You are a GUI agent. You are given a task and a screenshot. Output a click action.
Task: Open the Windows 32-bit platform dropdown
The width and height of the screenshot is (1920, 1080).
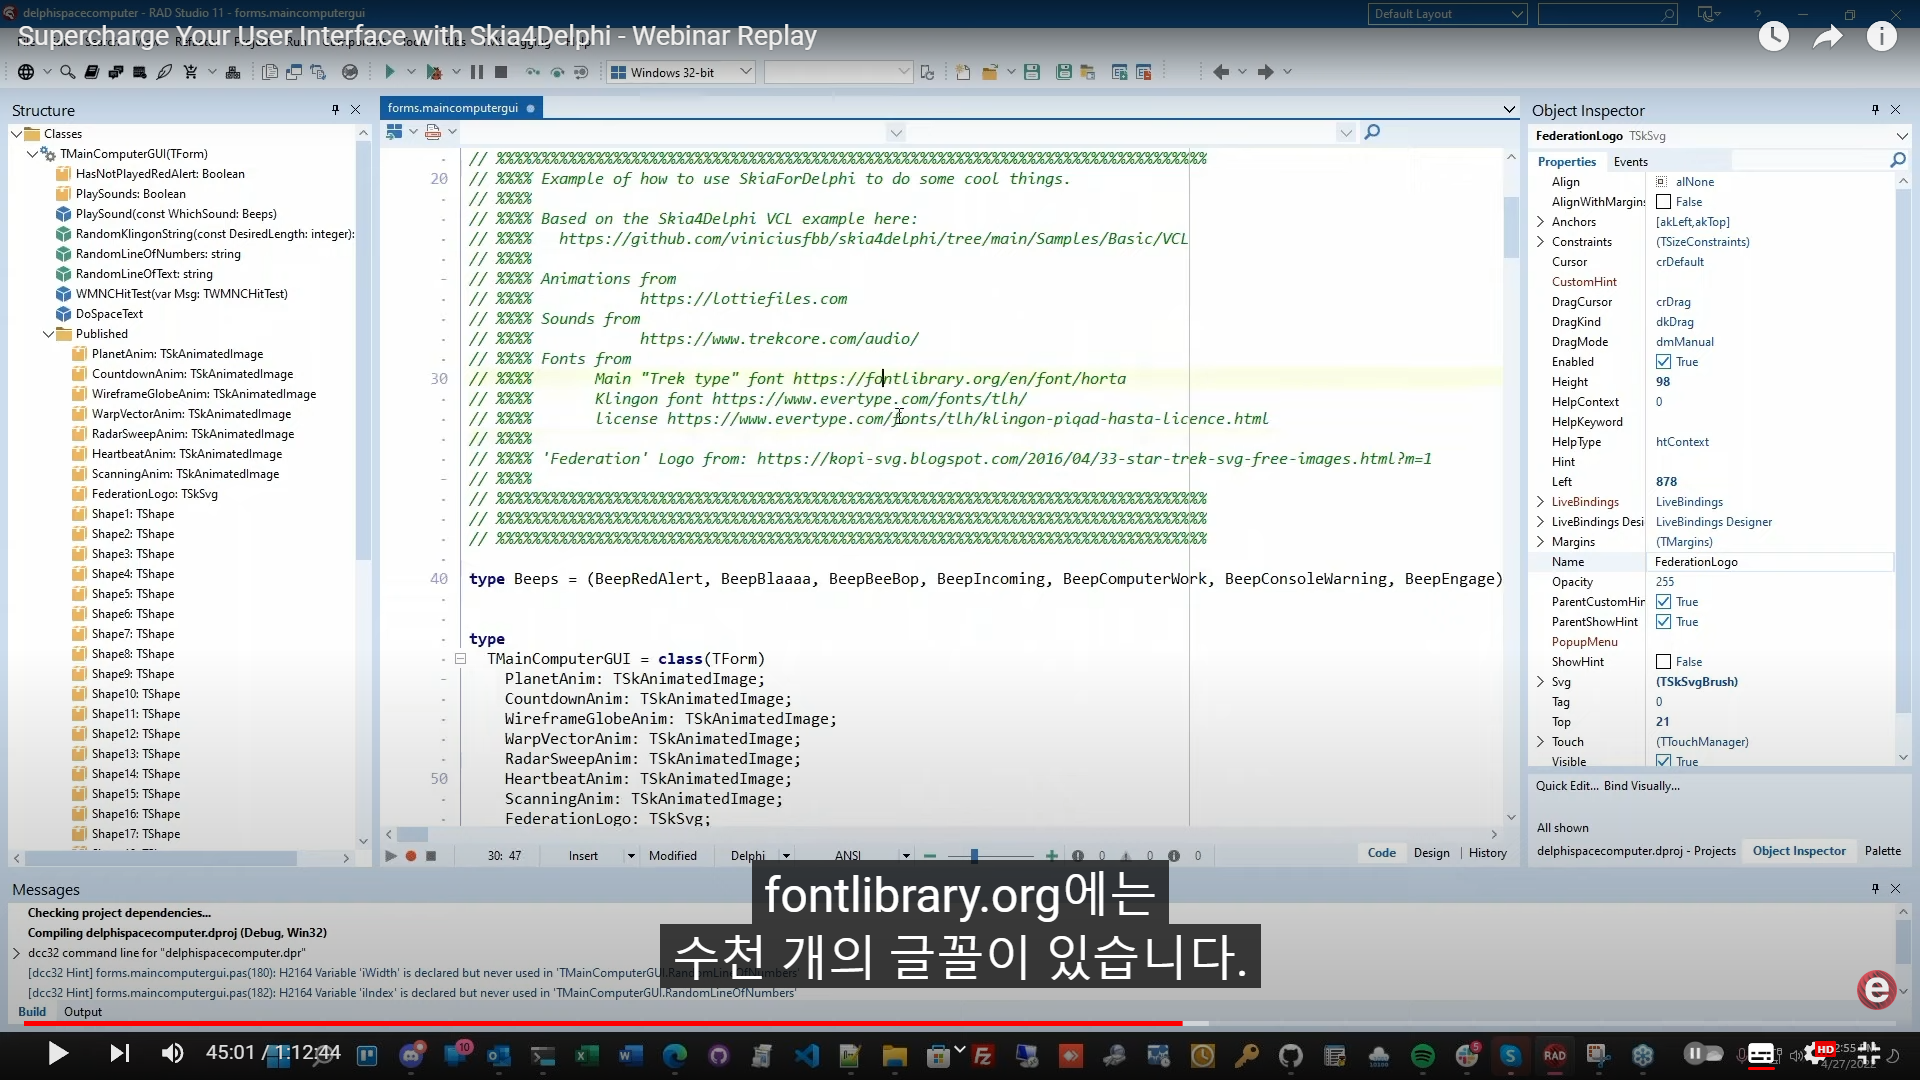click(x=745, y=72)
